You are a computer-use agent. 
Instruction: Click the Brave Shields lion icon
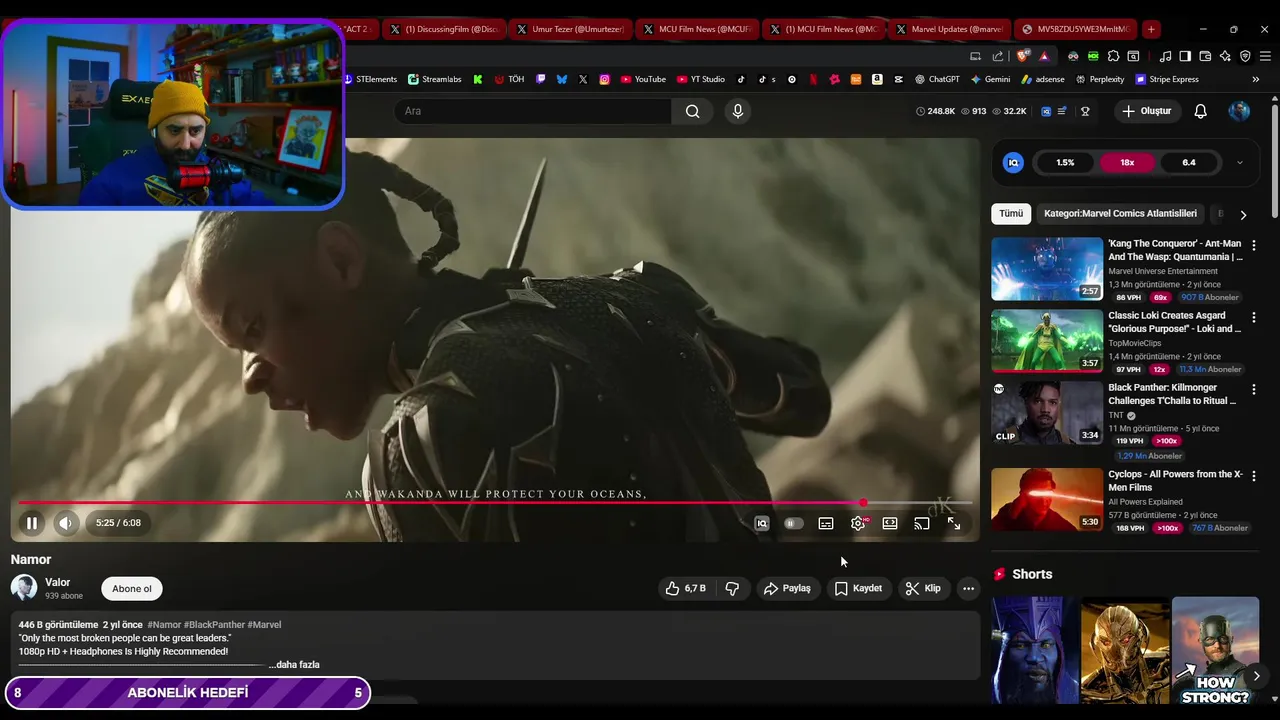click(1023, 56)
